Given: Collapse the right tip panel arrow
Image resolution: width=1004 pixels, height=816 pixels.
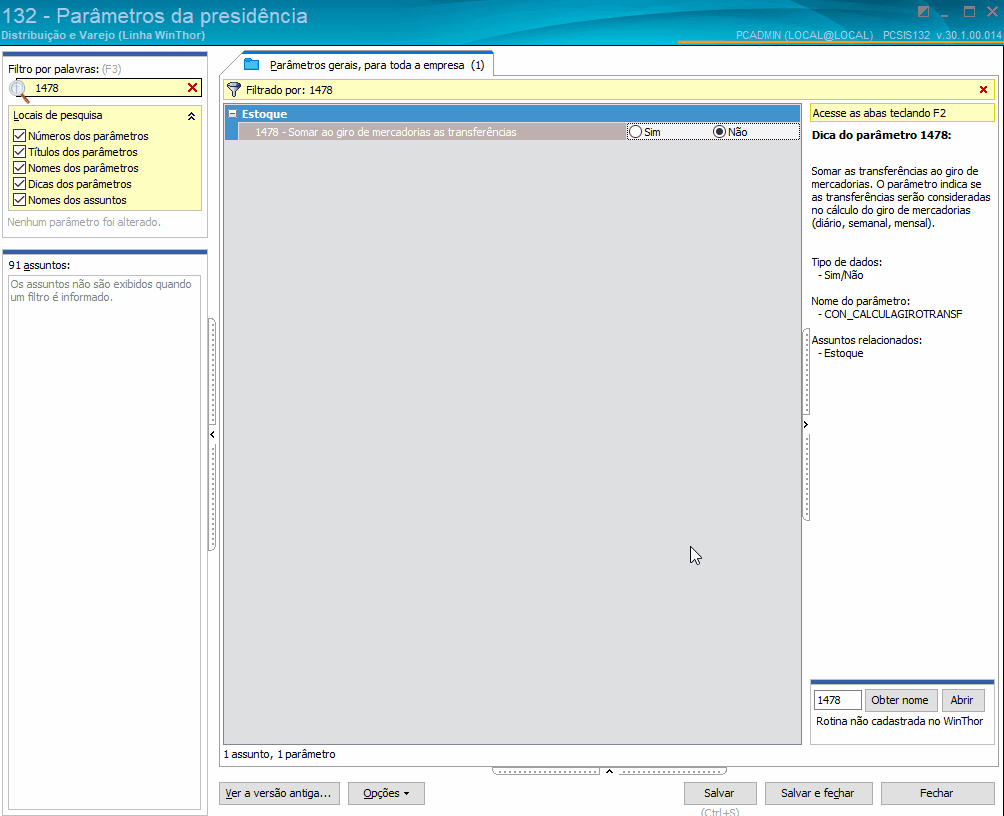Looking at the screenshot, I should tap(806, 424).
